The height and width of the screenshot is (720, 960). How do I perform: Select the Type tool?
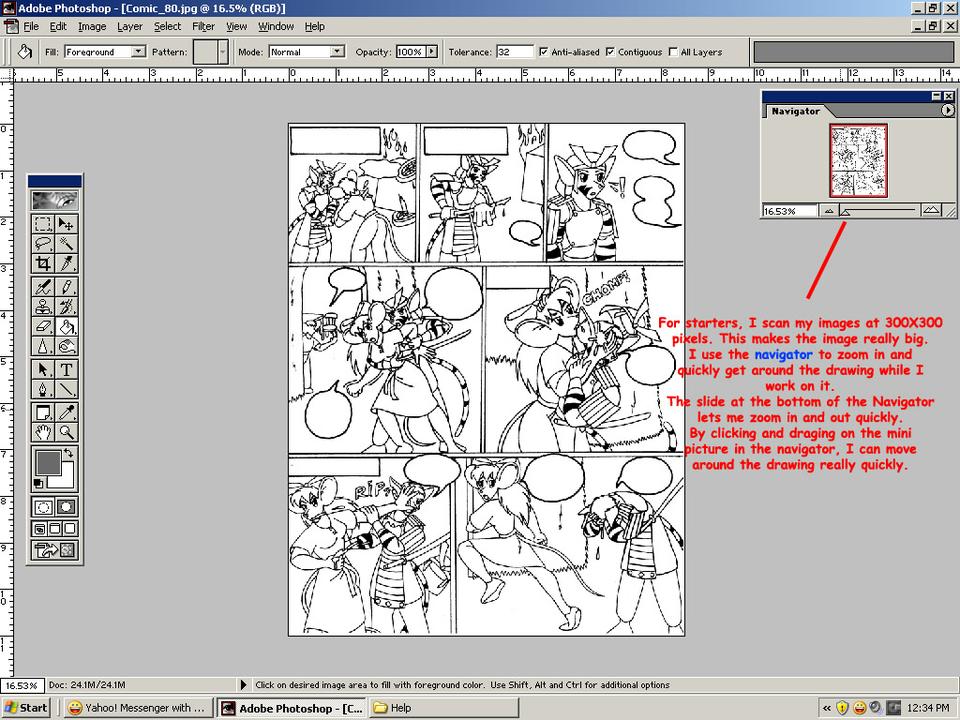click(x=66, y=369)
